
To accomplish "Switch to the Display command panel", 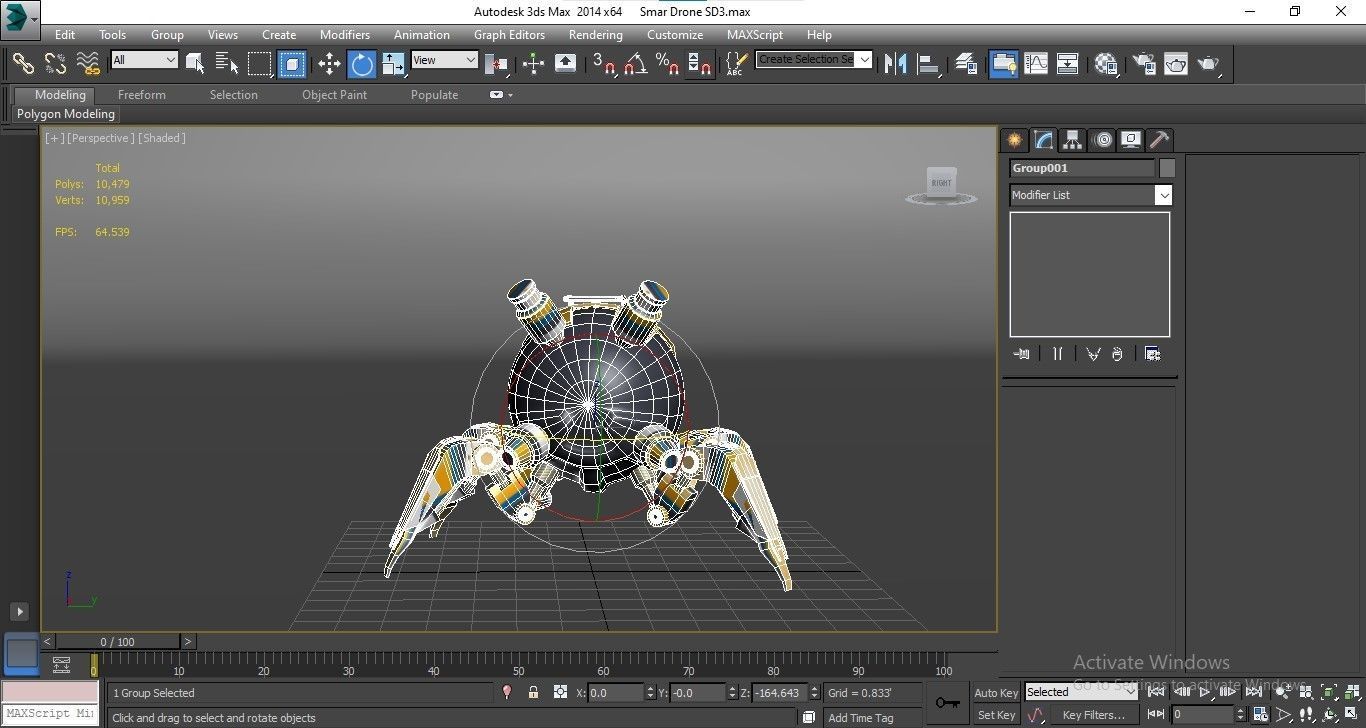I will tap(1131, 140).
